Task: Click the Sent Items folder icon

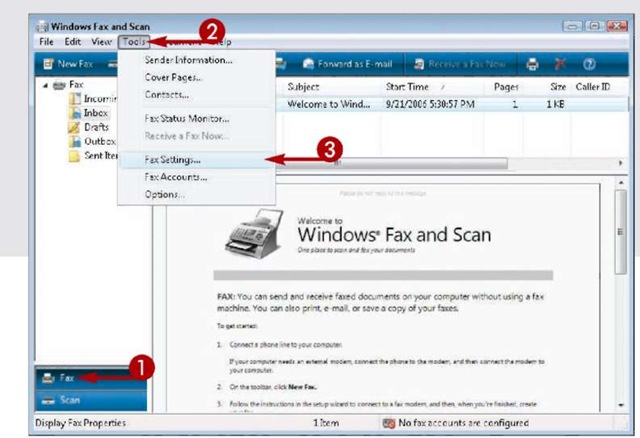Action: coord(74,156)
